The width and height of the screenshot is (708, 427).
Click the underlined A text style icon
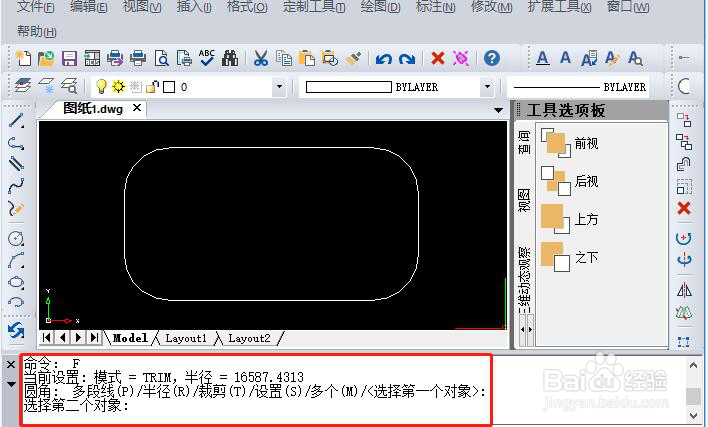[543, 58]
